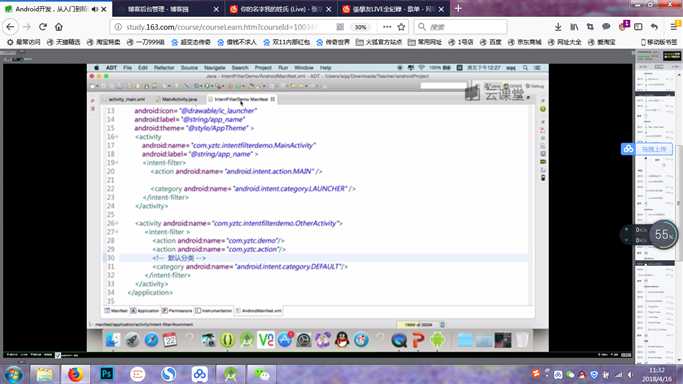The height and width of the screenshot is (384, 683).
Task: Open the 百度 bookmark
Action: click(491, 42)
